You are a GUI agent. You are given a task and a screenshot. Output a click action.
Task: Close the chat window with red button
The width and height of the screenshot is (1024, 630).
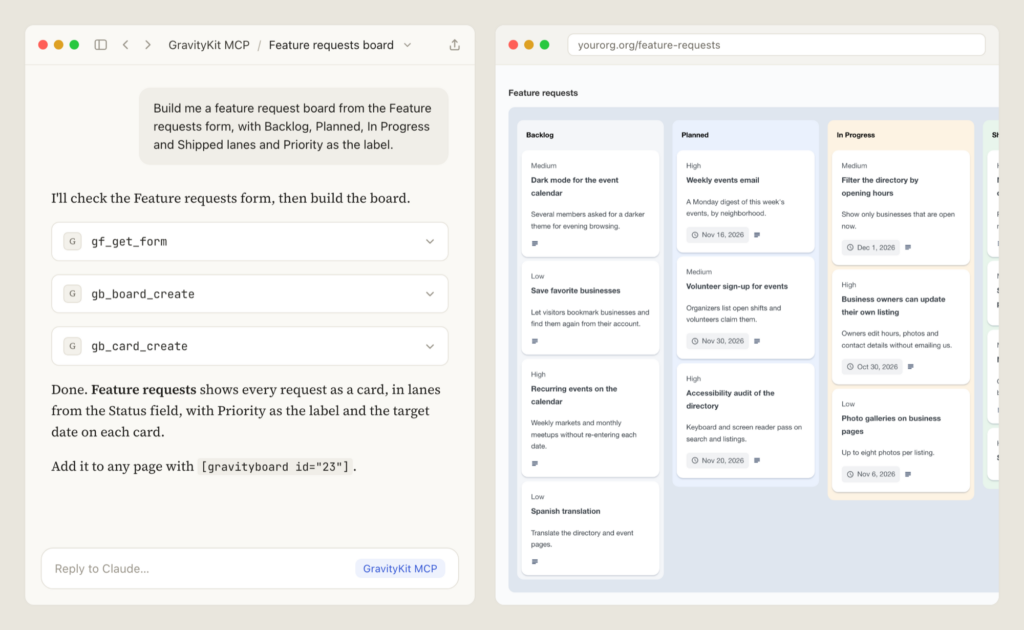pyautogui.click(x=42, y=45)
